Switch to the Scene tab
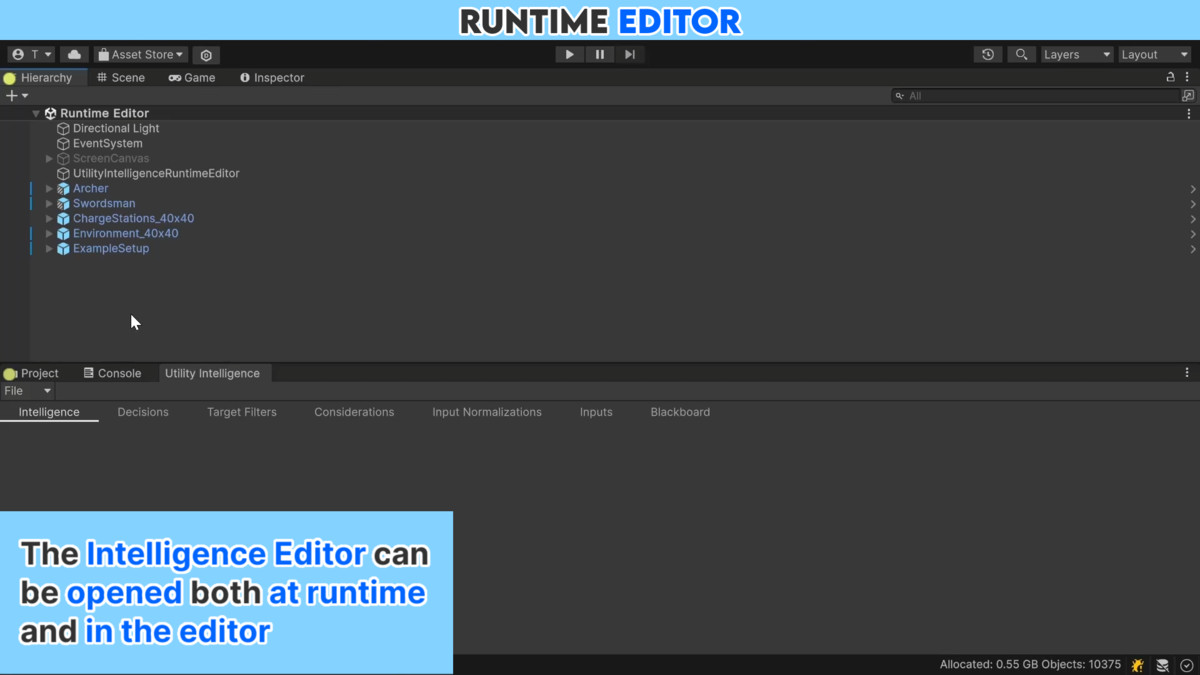Viewport: 1200px width, 675px height. coord(121,78)
